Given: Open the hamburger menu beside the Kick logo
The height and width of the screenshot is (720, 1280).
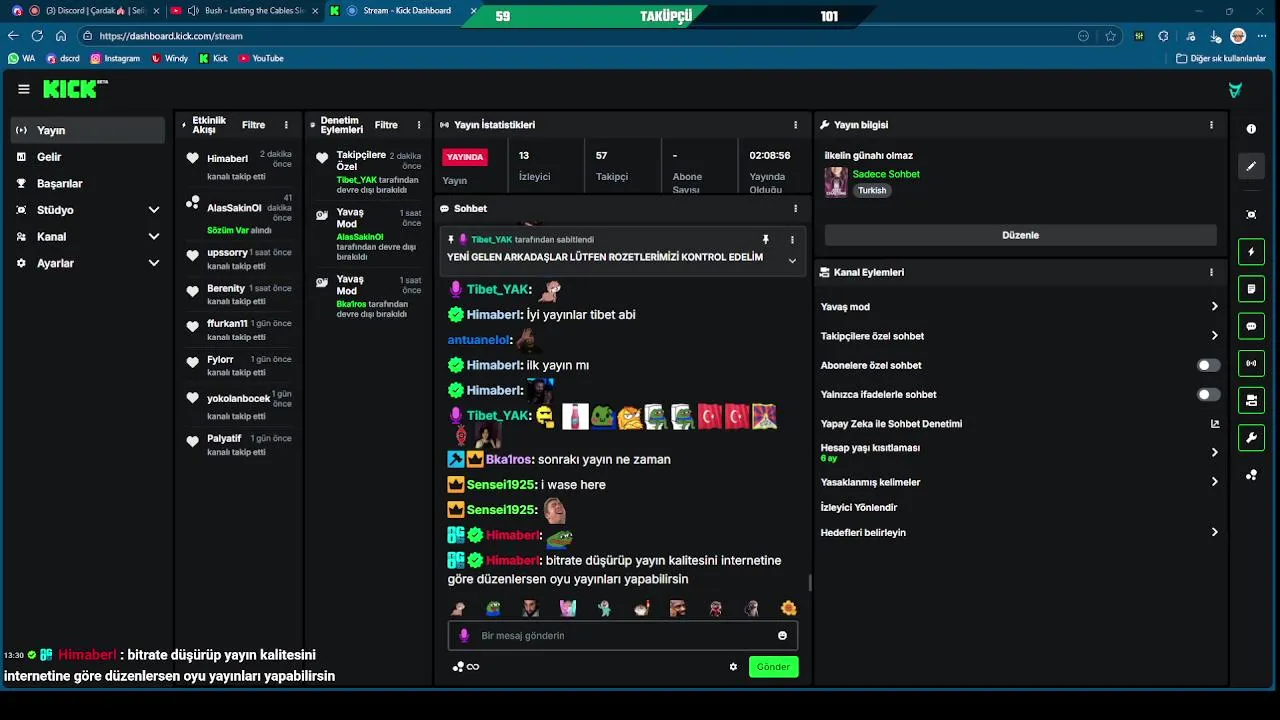Looking at the screenshot, I should pos(23,89).
